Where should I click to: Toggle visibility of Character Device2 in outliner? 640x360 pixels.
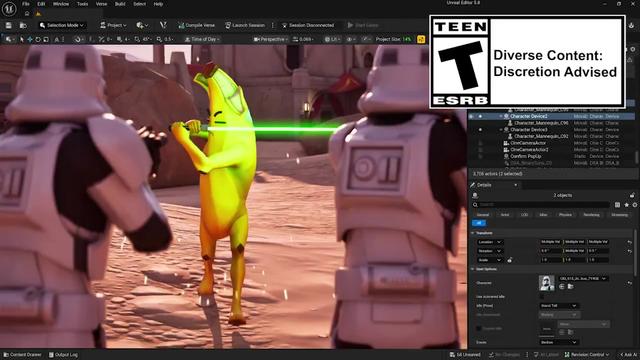480,116
